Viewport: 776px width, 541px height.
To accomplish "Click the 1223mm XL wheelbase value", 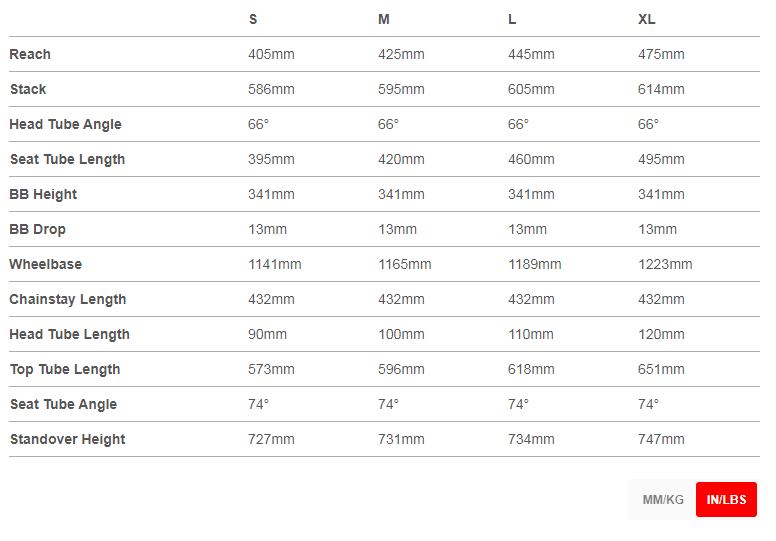I will [665, 264].
